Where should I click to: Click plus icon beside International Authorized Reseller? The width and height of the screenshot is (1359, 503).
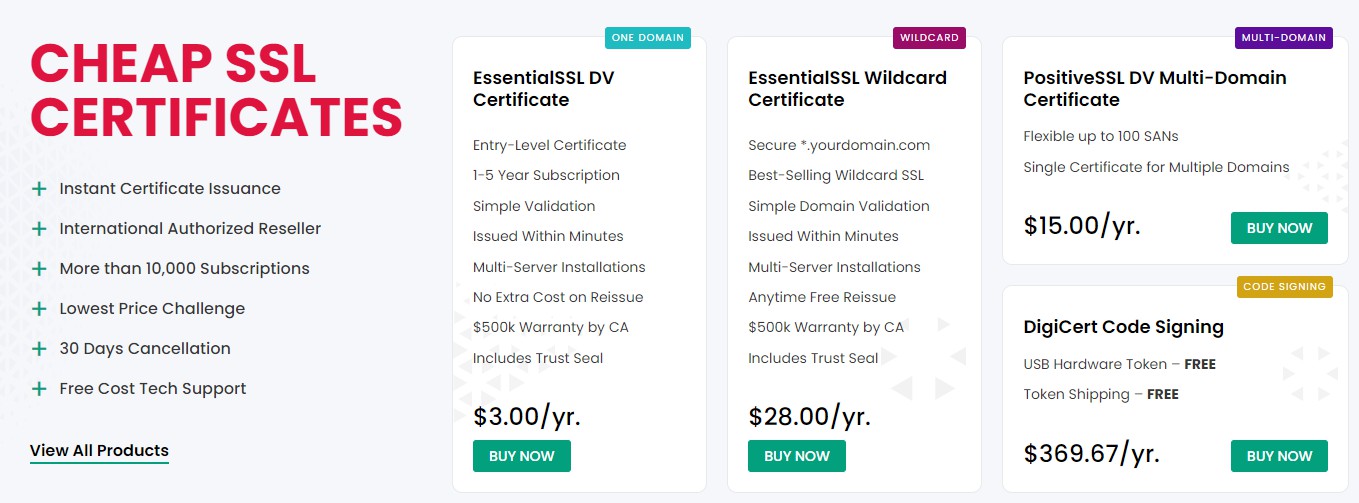point(39,229)
